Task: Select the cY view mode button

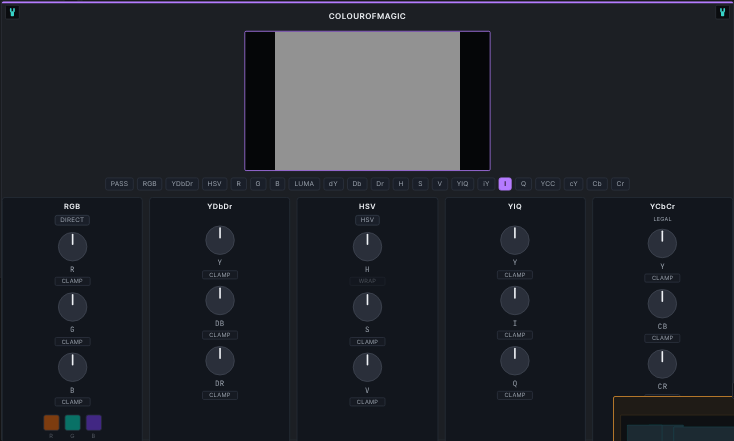Action: tap(573, 184)
